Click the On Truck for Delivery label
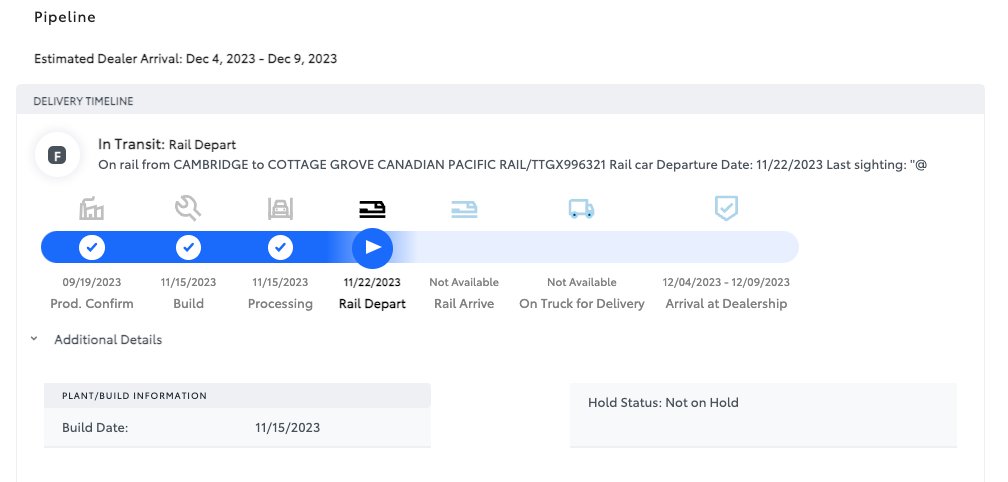 [x=582, y=304]
